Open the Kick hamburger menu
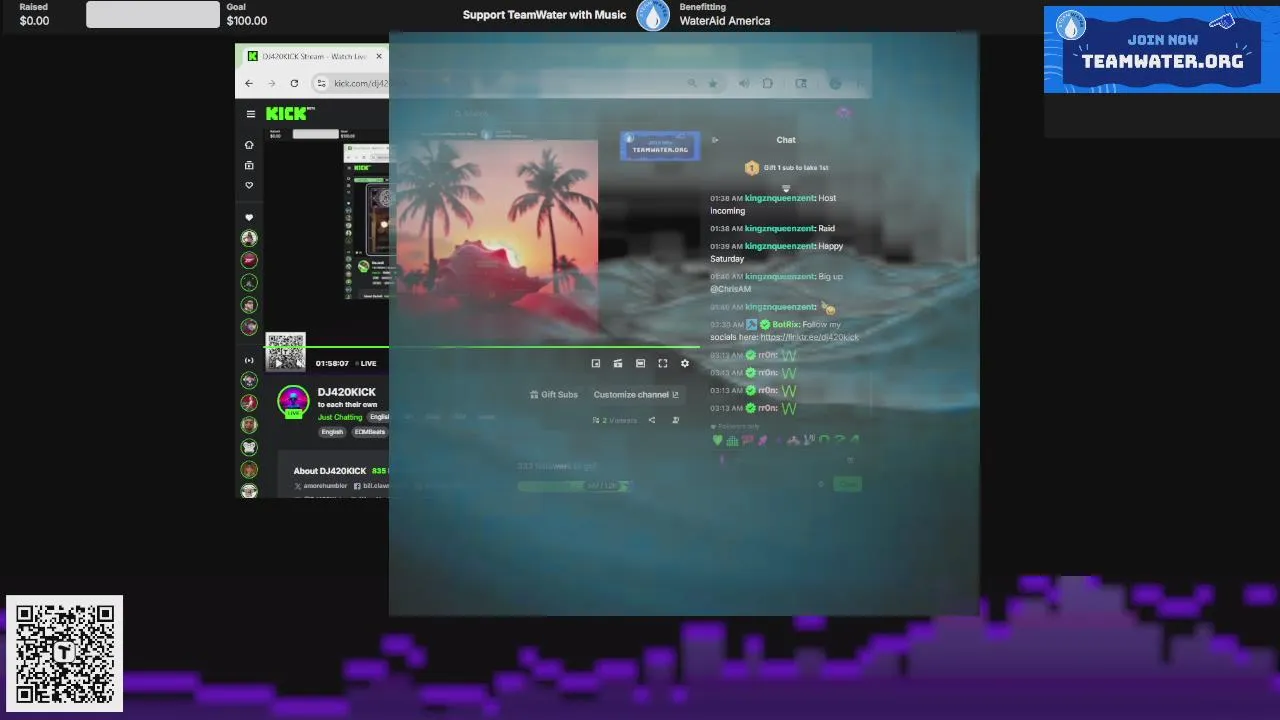 [x=250, y=114]
